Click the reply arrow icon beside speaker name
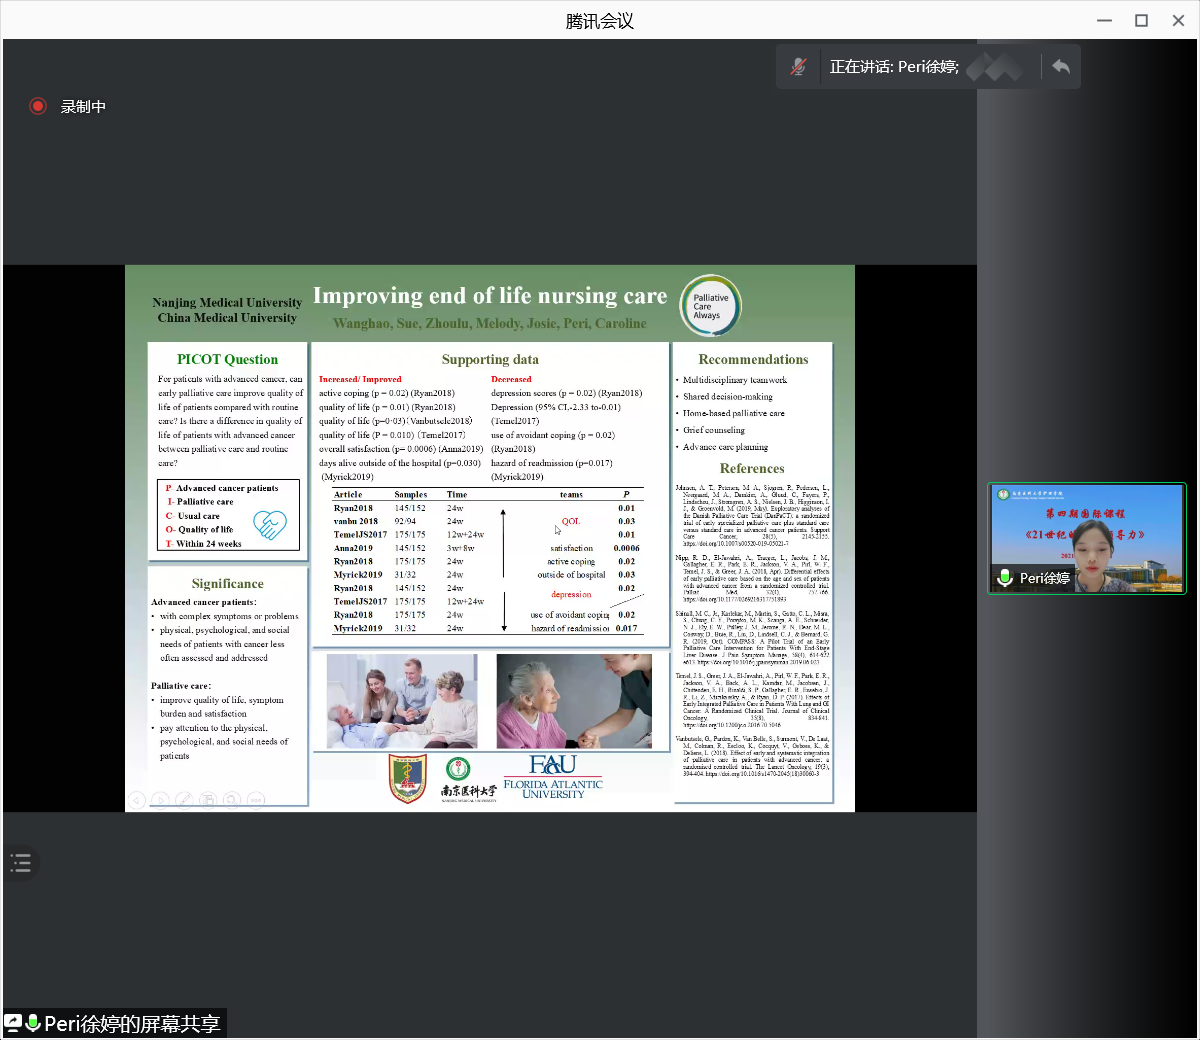 [1061, 67]
